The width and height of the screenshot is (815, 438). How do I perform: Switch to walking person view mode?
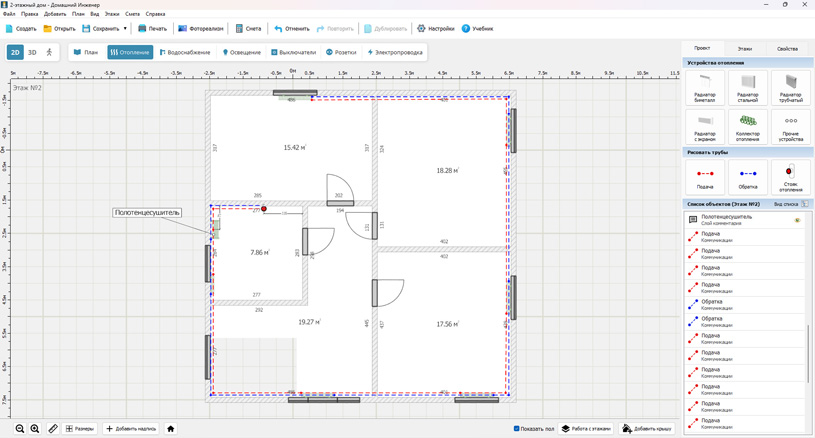coord(49,52)
